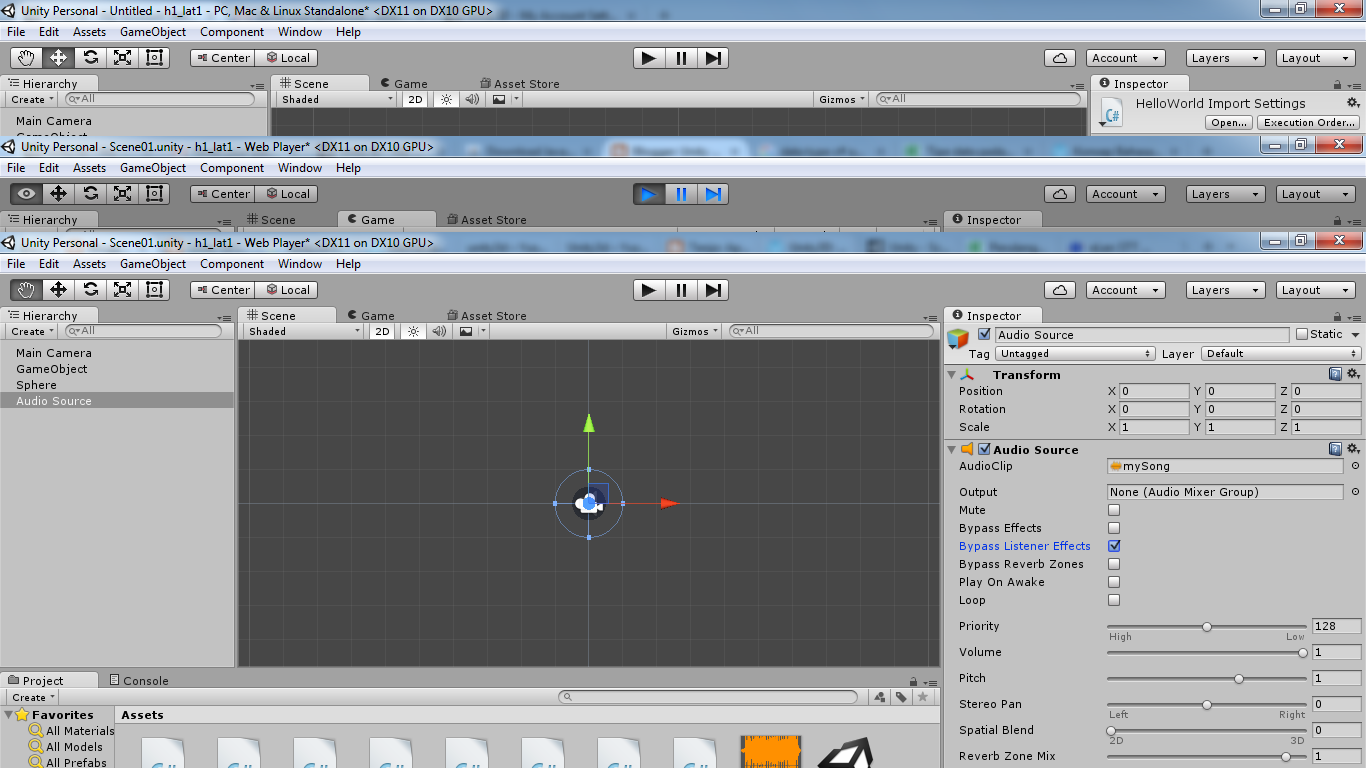Toggle scene lighting sun icon in front window

tap(414, 331)
